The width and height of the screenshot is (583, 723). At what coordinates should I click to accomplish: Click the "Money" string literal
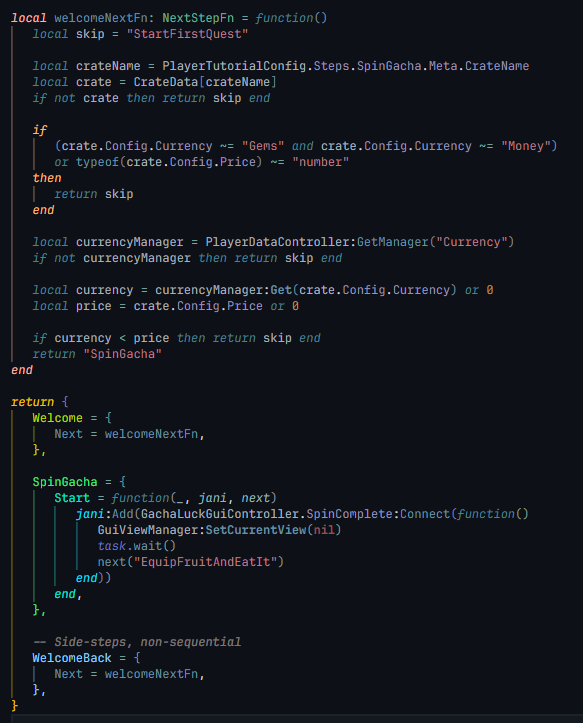coord(526,146)
